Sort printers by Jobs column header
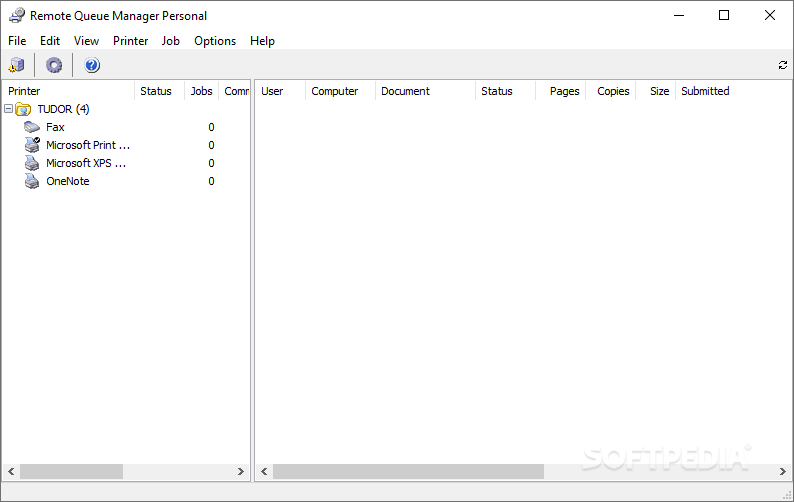The height and width of the screenshot is (502, 794). click(202, 91)
